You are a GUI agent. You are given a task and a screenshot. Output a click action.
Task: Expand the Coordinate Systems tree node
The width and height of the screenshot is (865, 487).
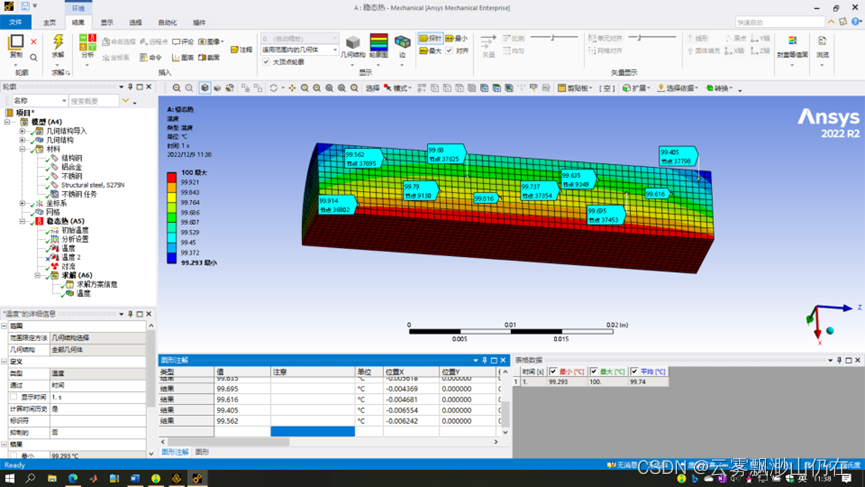[22, 203]
